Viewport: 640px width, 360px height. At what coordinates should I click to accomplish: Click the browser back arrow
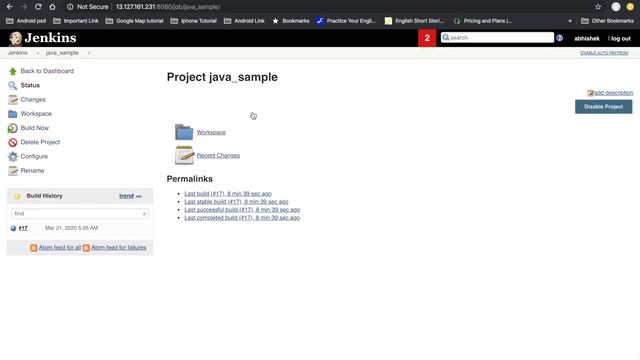point(9,7)
